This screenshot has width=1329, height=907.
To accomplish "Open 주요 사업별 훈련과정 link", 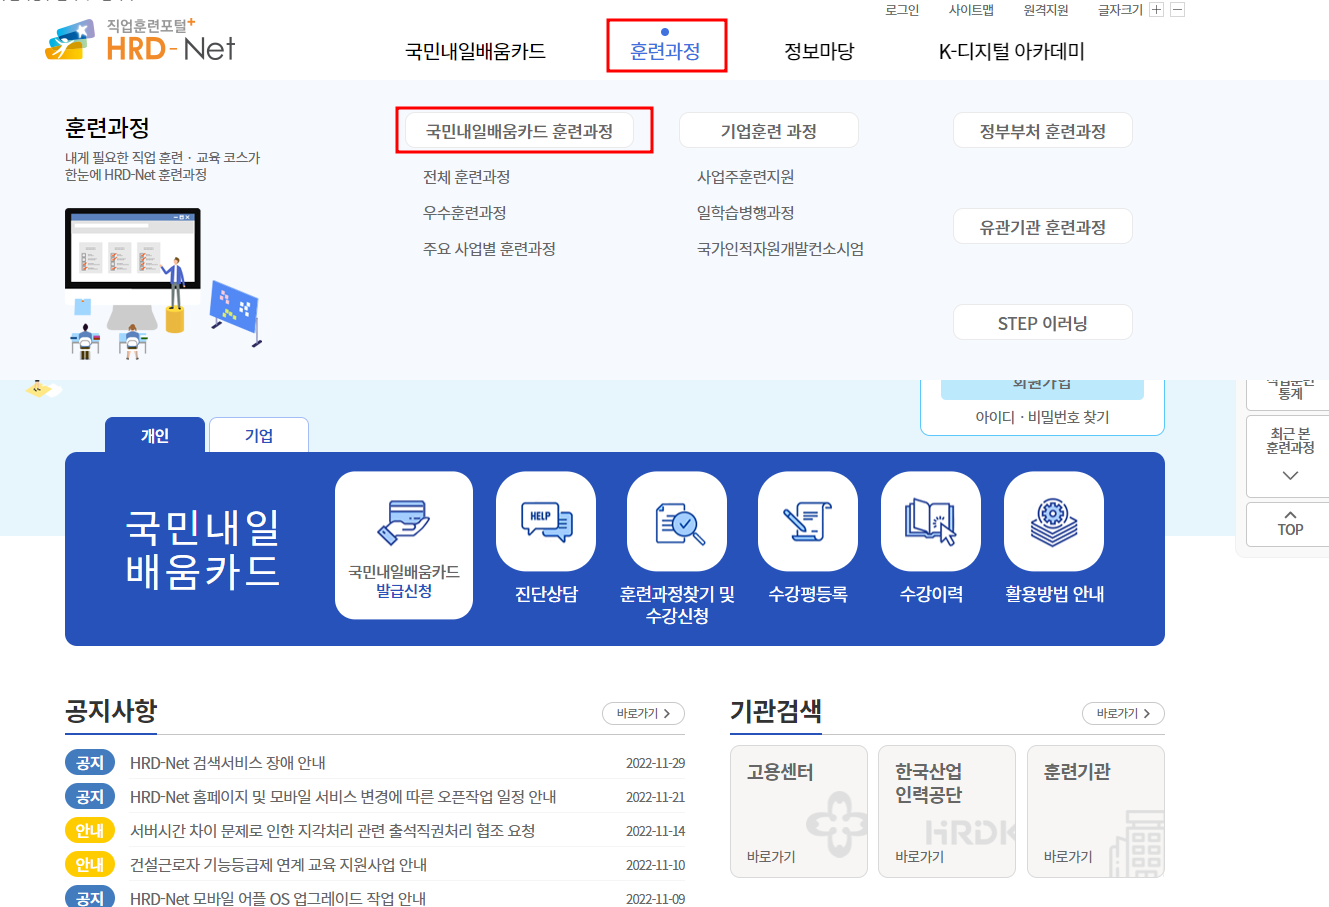I will tap(489, 249).
